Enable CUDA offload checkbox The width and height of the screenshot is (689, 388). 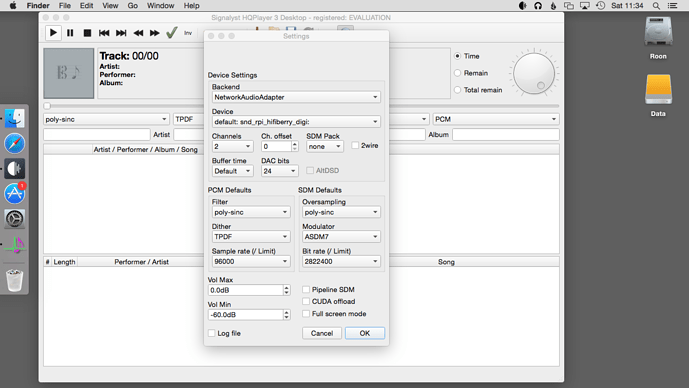306,301
